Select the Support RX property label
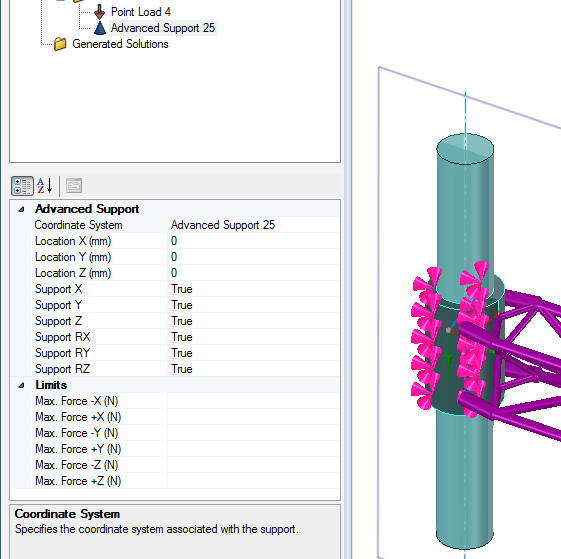Screen dimensions: 561x559 click(x=63, y=337)
